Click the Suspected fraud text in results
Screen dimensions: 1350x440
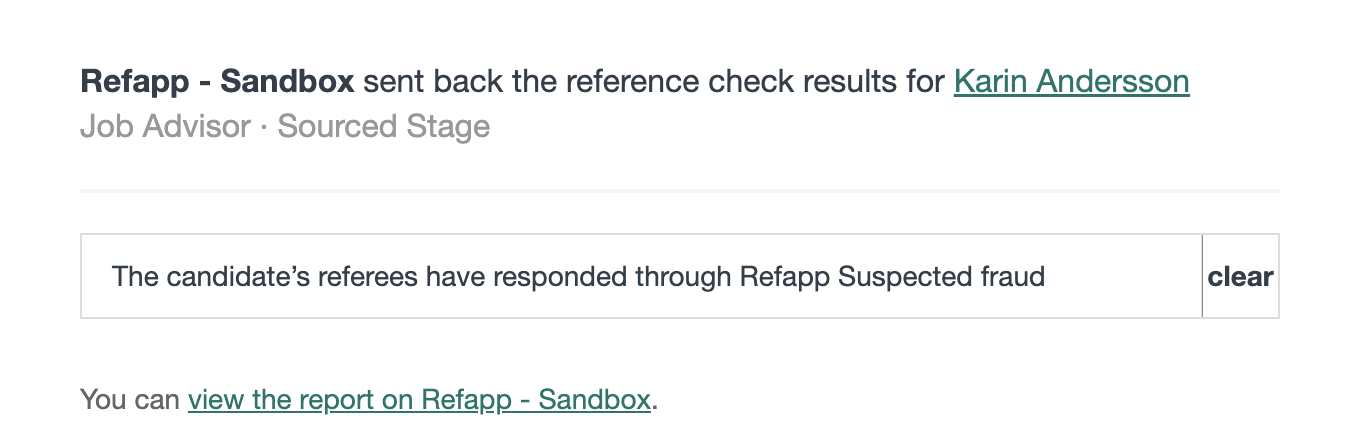pos(941,276)
